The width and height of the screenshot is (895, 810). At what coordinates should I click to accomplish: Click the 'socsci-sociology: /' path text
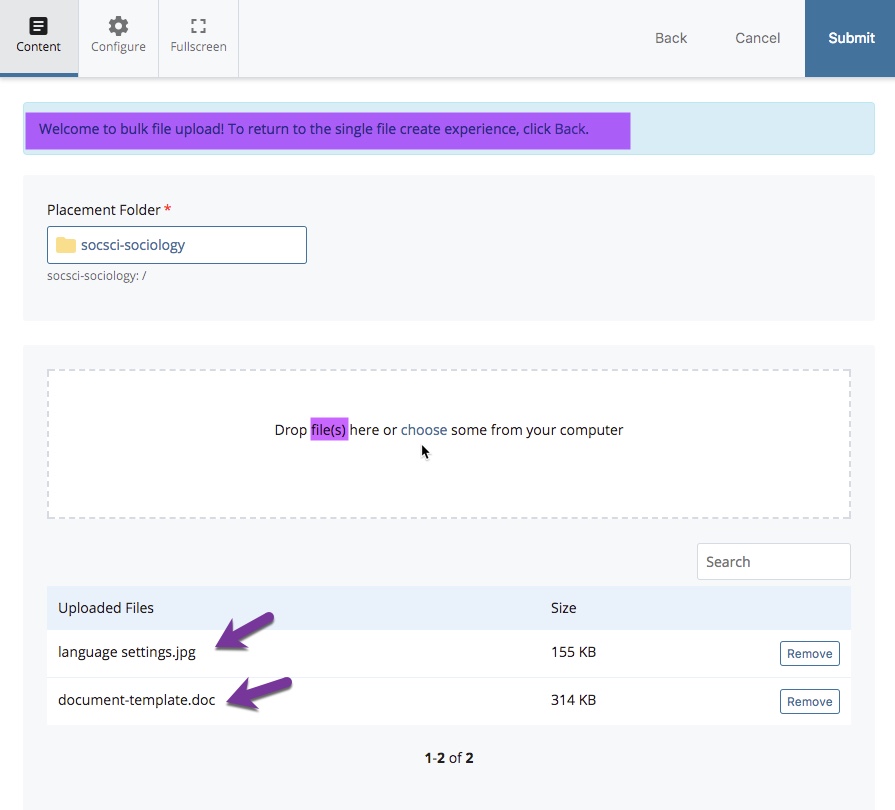pyautogui.click(x=96, y=276)
